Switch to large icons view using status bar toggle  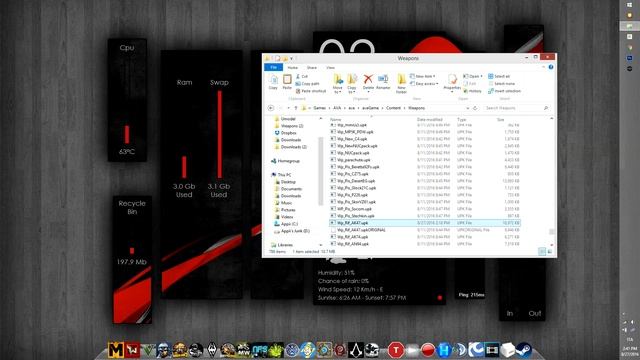click(x=549, y=252)
